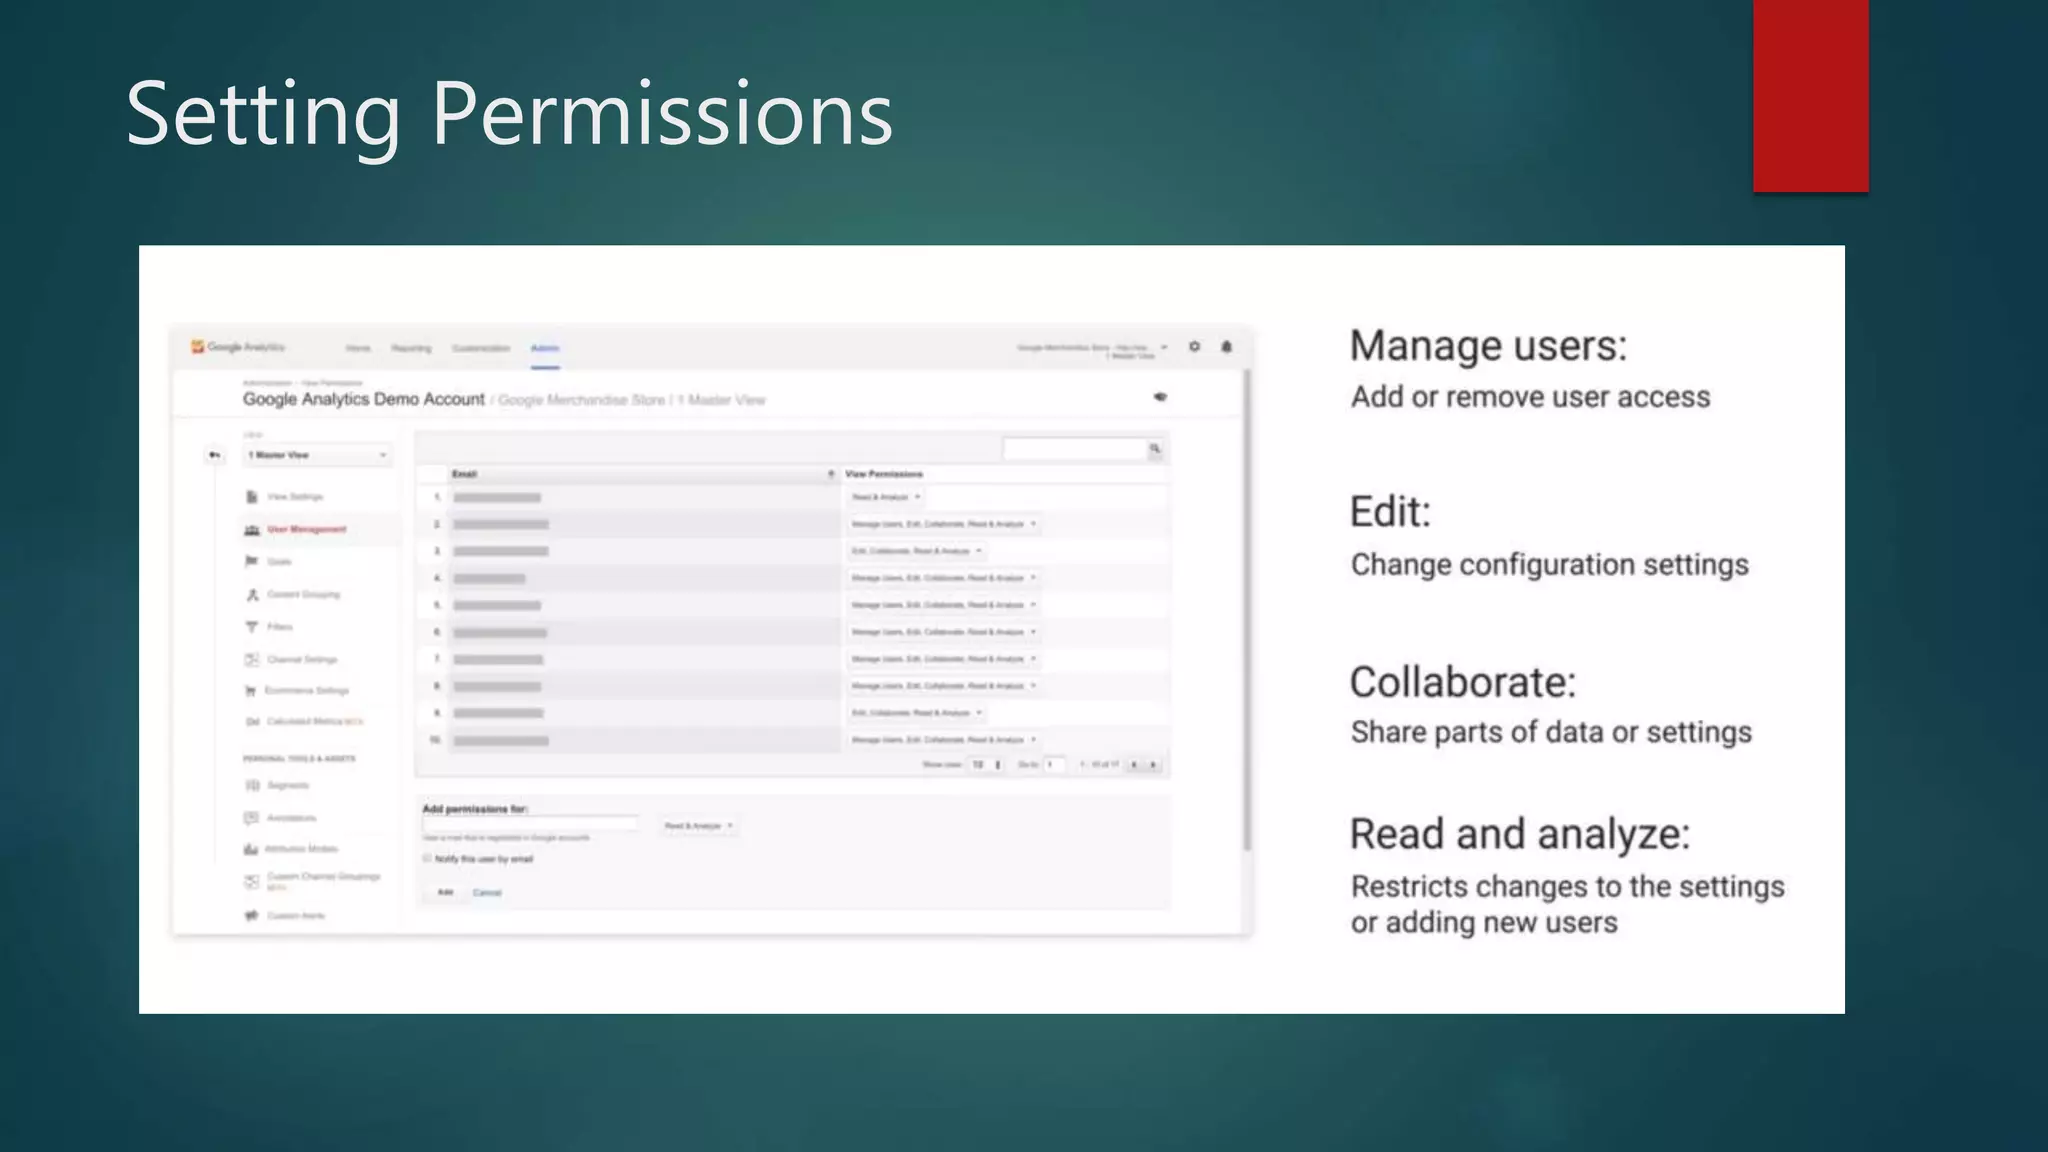Open row 3 Edit, Collaborate permissions dropdown

click(x=916, y=551)
